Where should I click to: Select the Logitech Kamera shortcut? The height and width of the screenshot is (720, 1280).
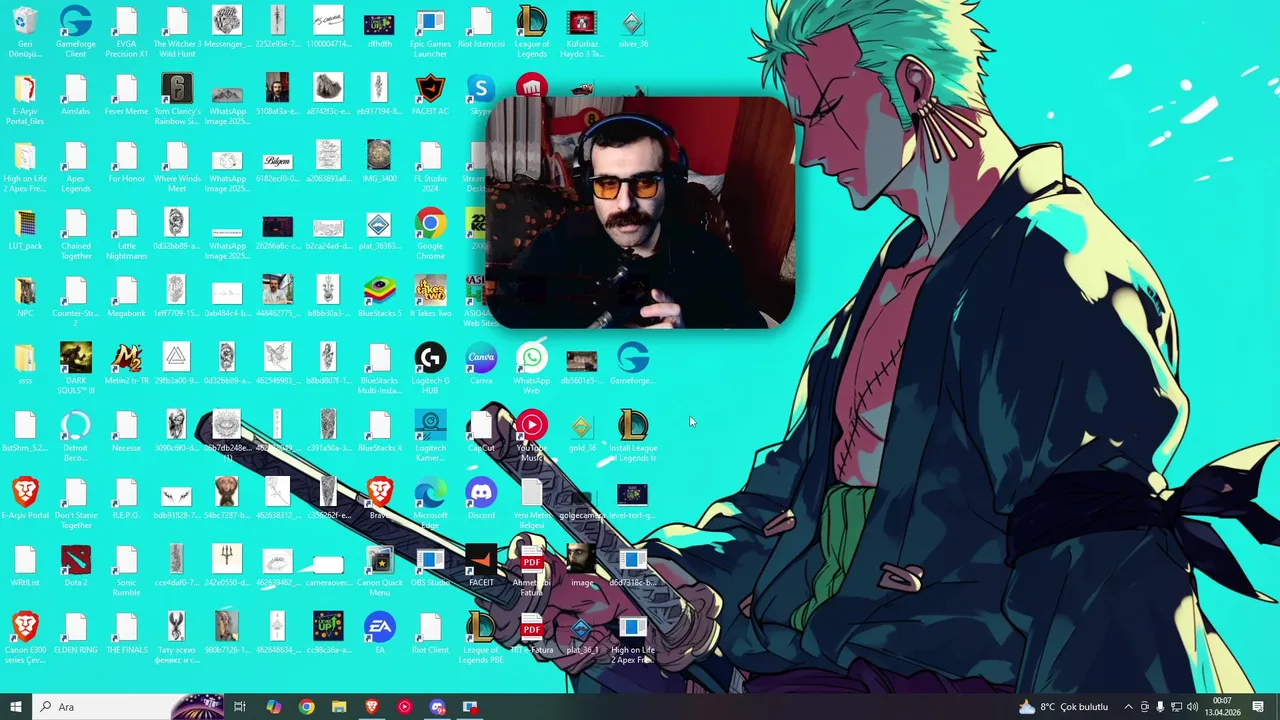pyautogui.click(x=430, y=435)
